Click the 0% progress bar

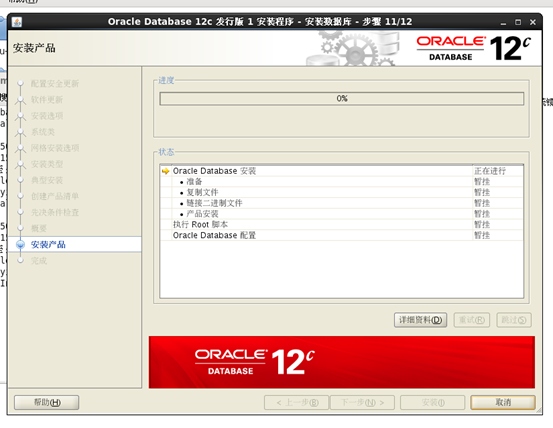click(341, 99)
